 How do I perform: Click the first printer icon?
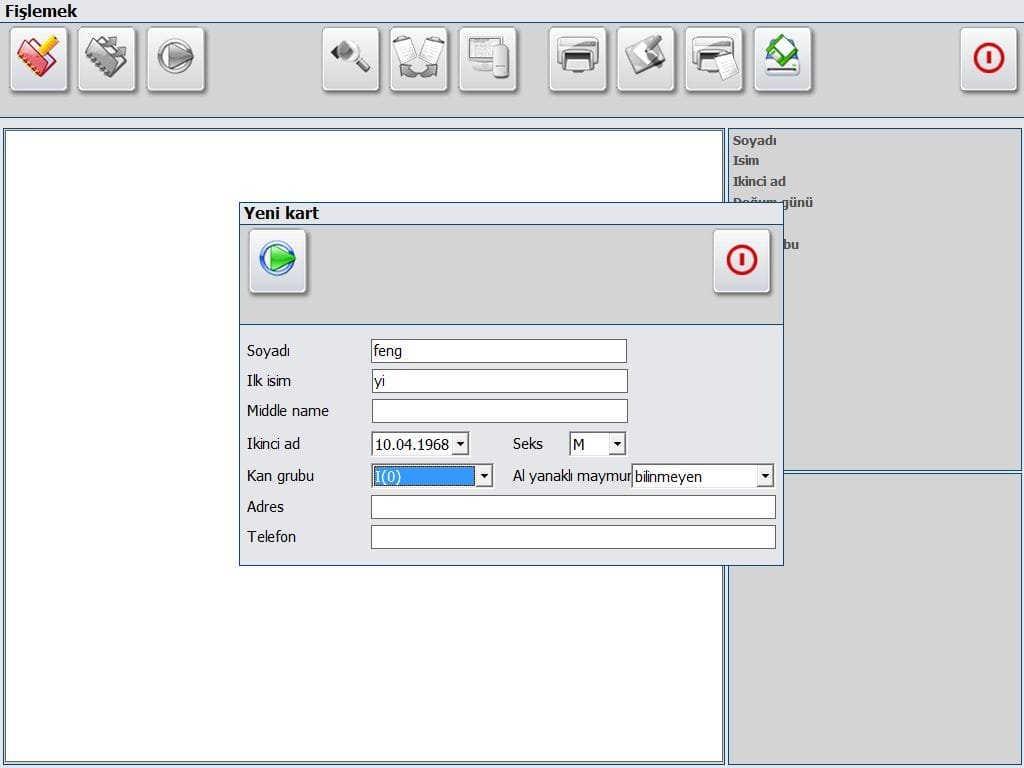[x=578, y=59]
